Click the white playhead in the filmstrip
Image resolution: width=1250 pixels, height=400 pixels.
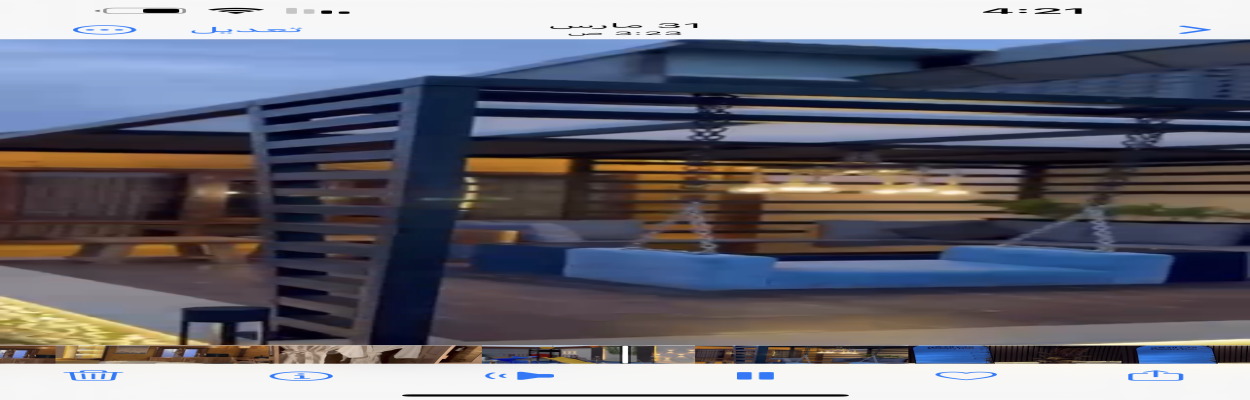point(625,354)
